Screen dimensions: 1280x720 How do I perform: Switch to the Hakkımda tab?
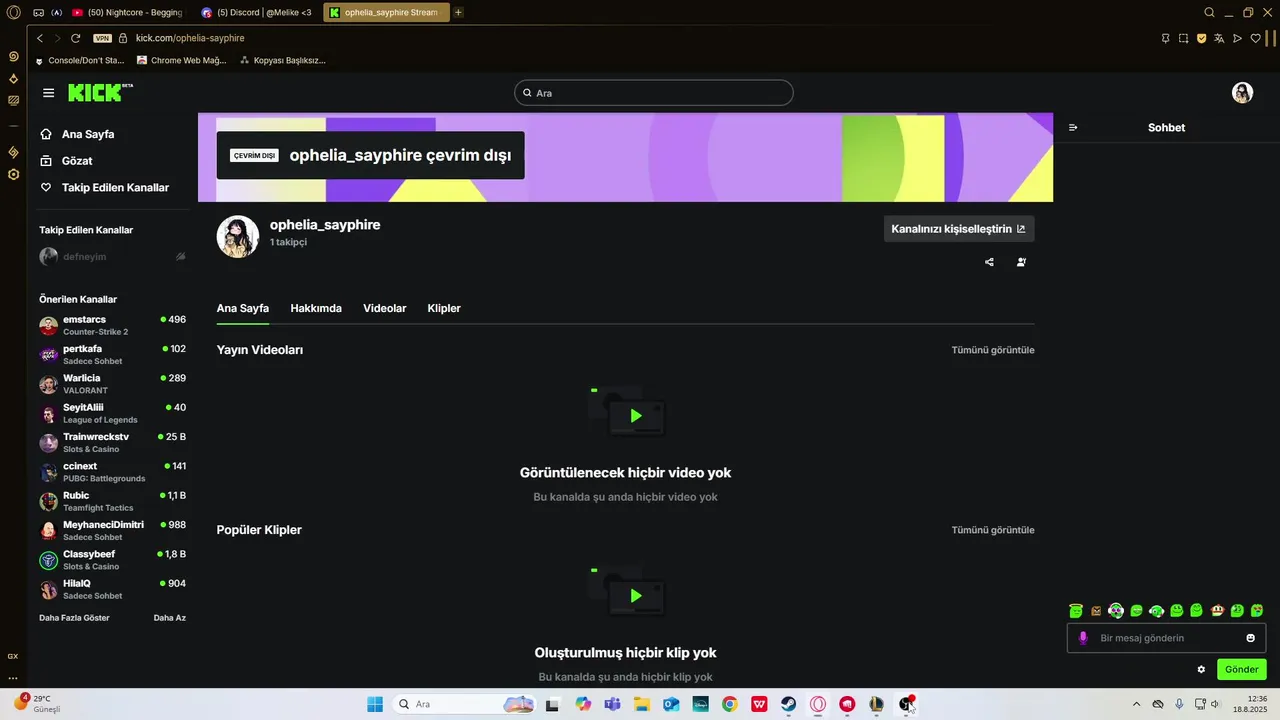[x=316, y=308]
